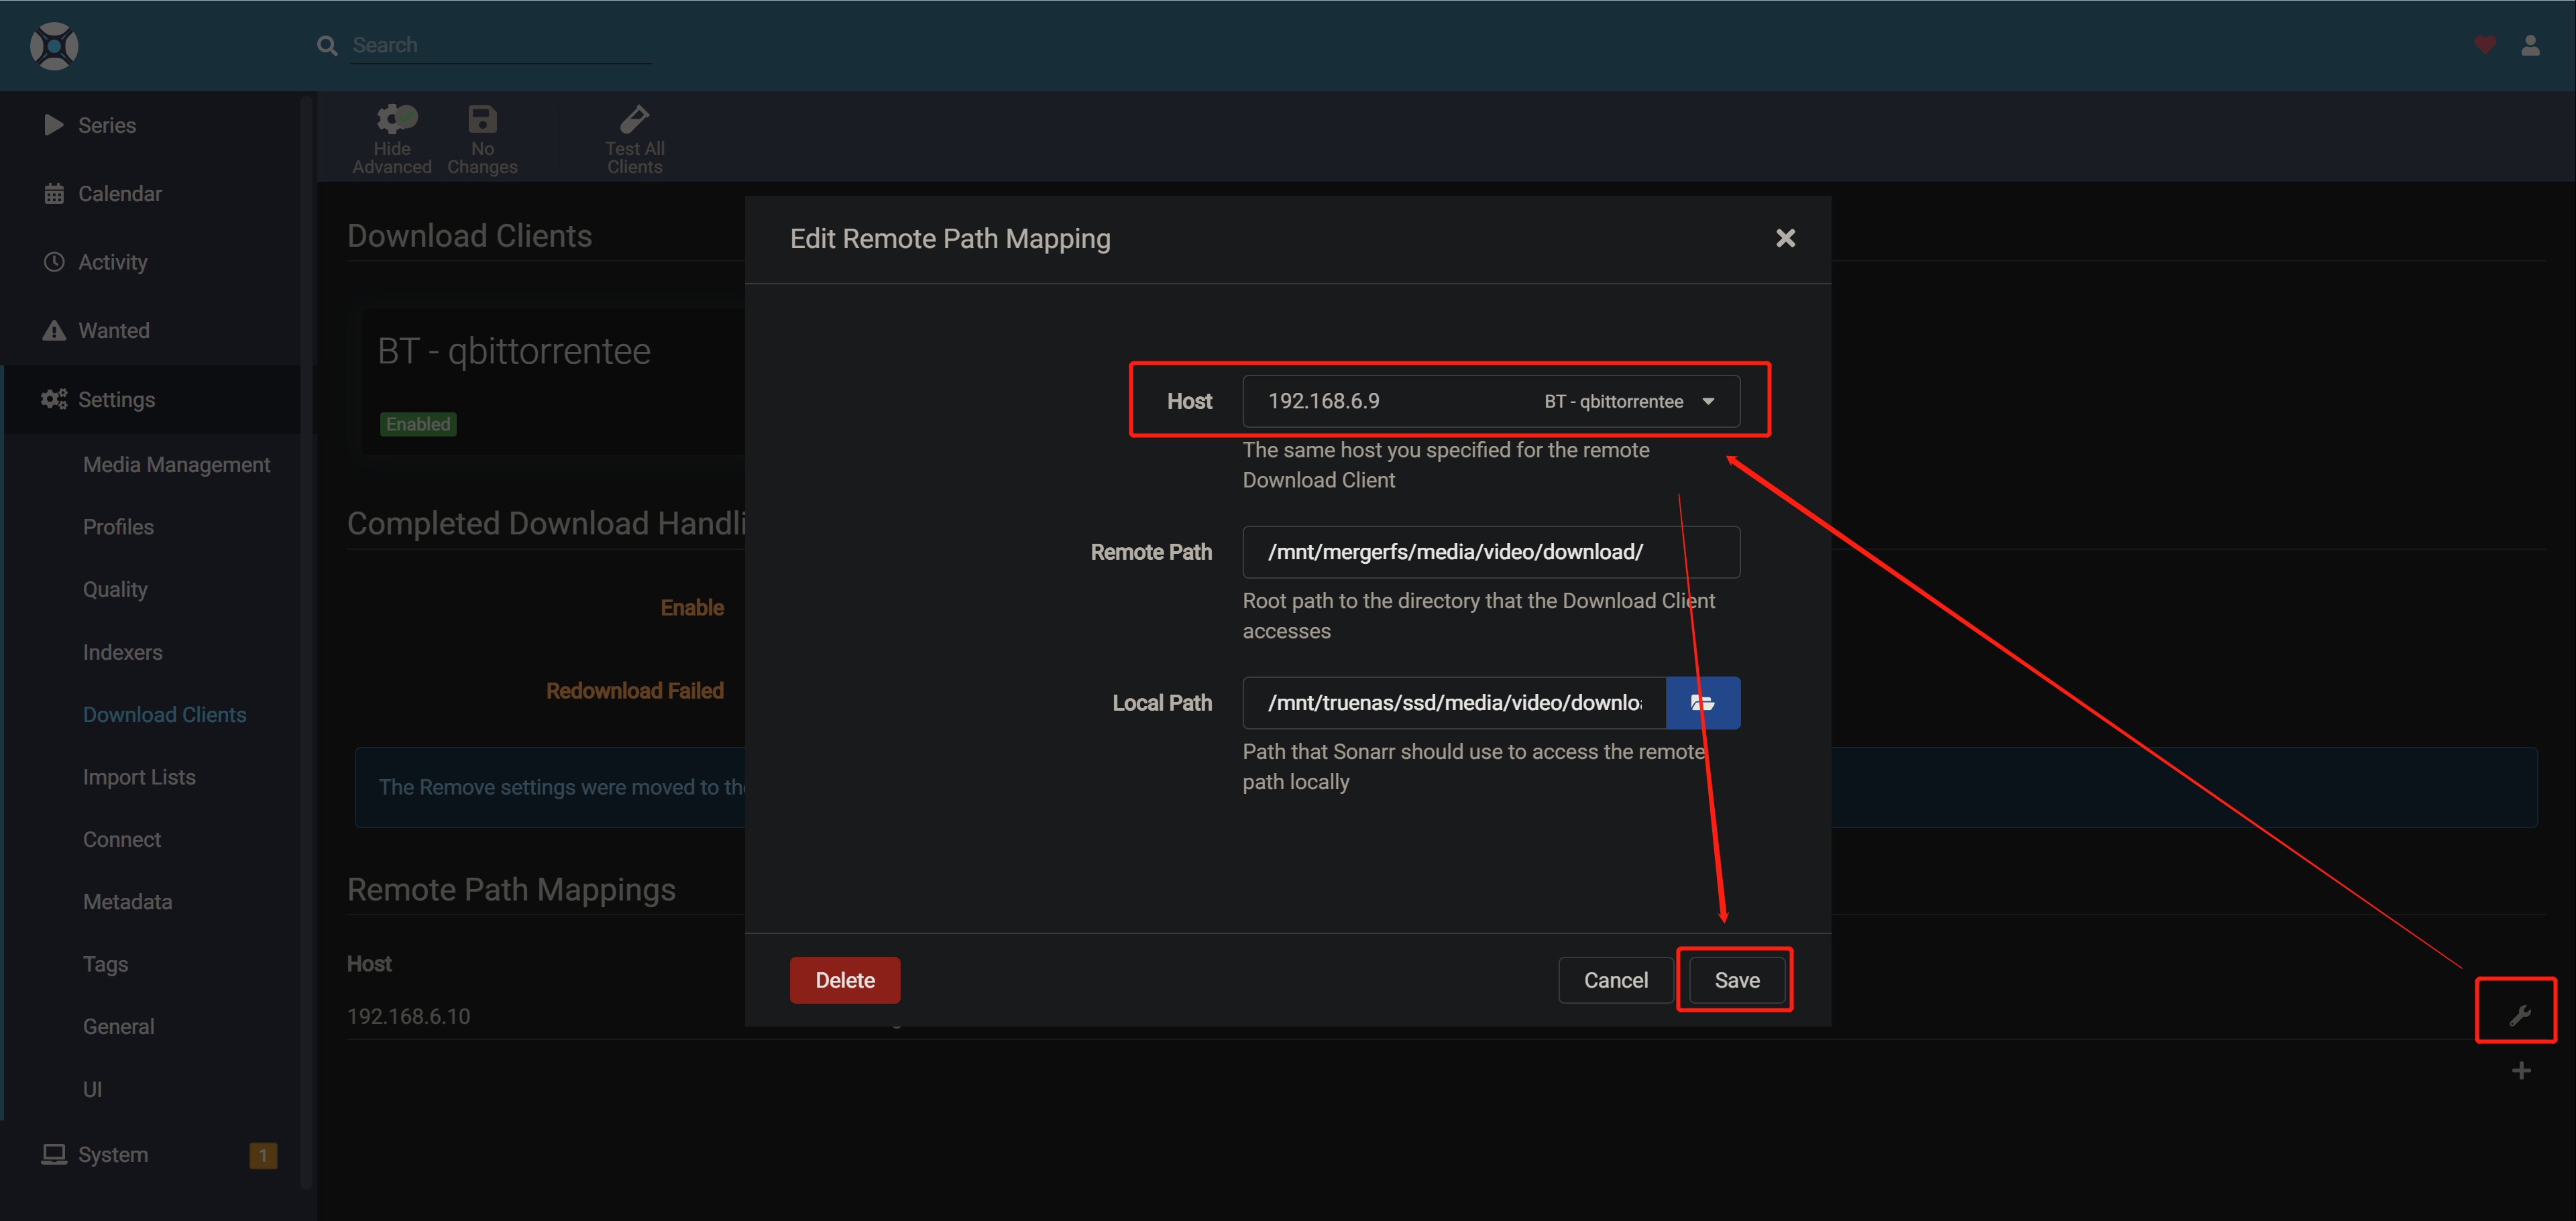The height and width of the screenshot is (1221, 2576).
Task: Click the Wanted warning icon
Action: click(x=55, y=330)
